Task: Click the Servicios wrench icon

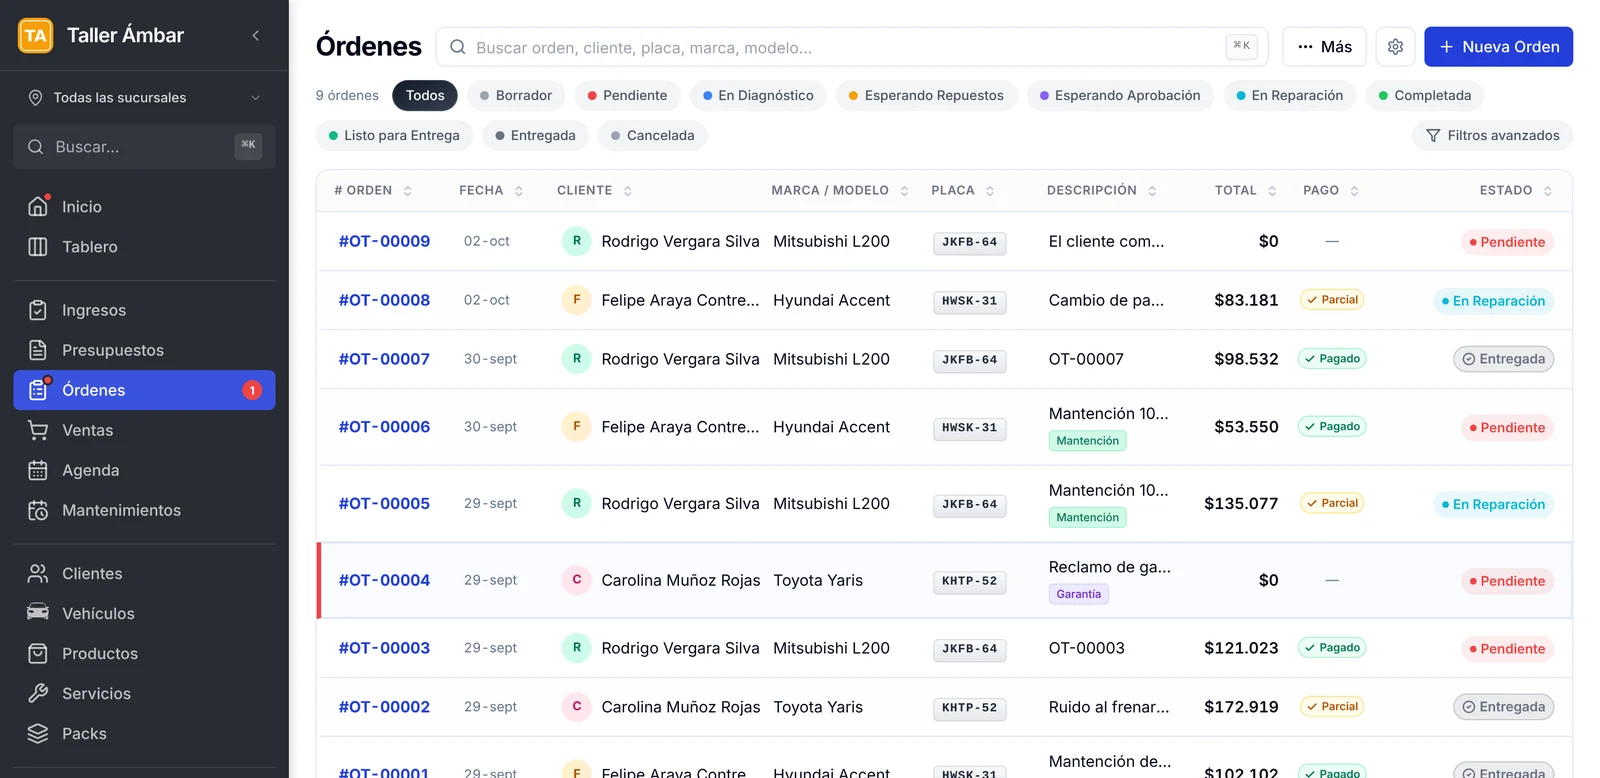Action: point(38,693)
